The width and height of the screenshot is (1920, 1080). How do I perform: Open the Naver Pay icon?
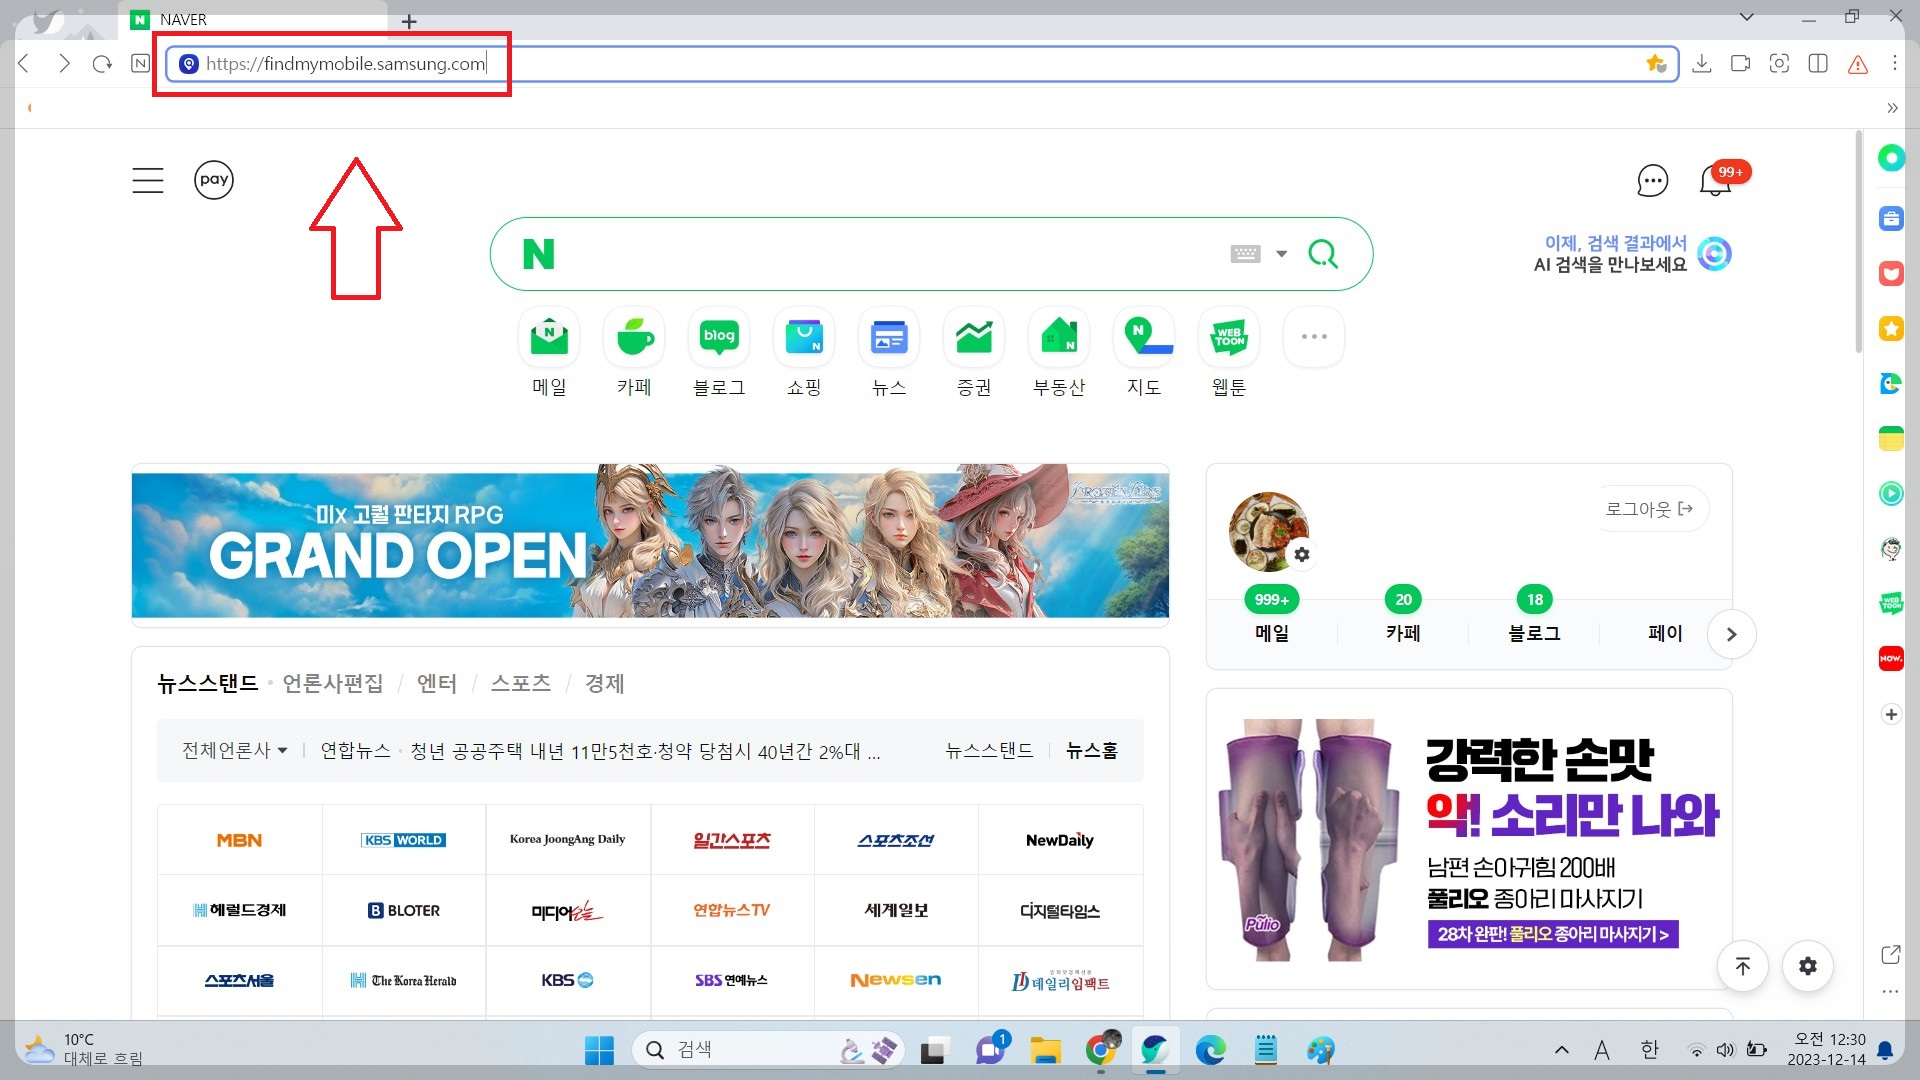pyautogui.click(x=214, y=180)
